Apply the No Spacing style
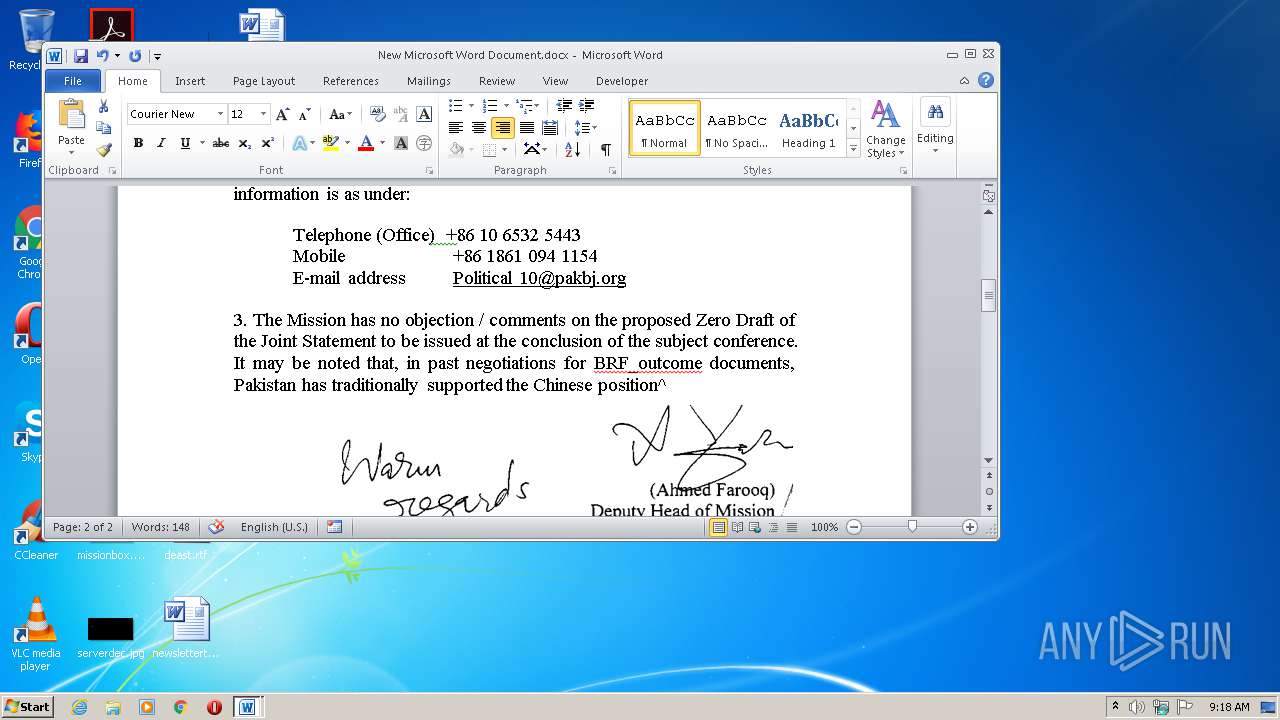 (x=737, y=128)
